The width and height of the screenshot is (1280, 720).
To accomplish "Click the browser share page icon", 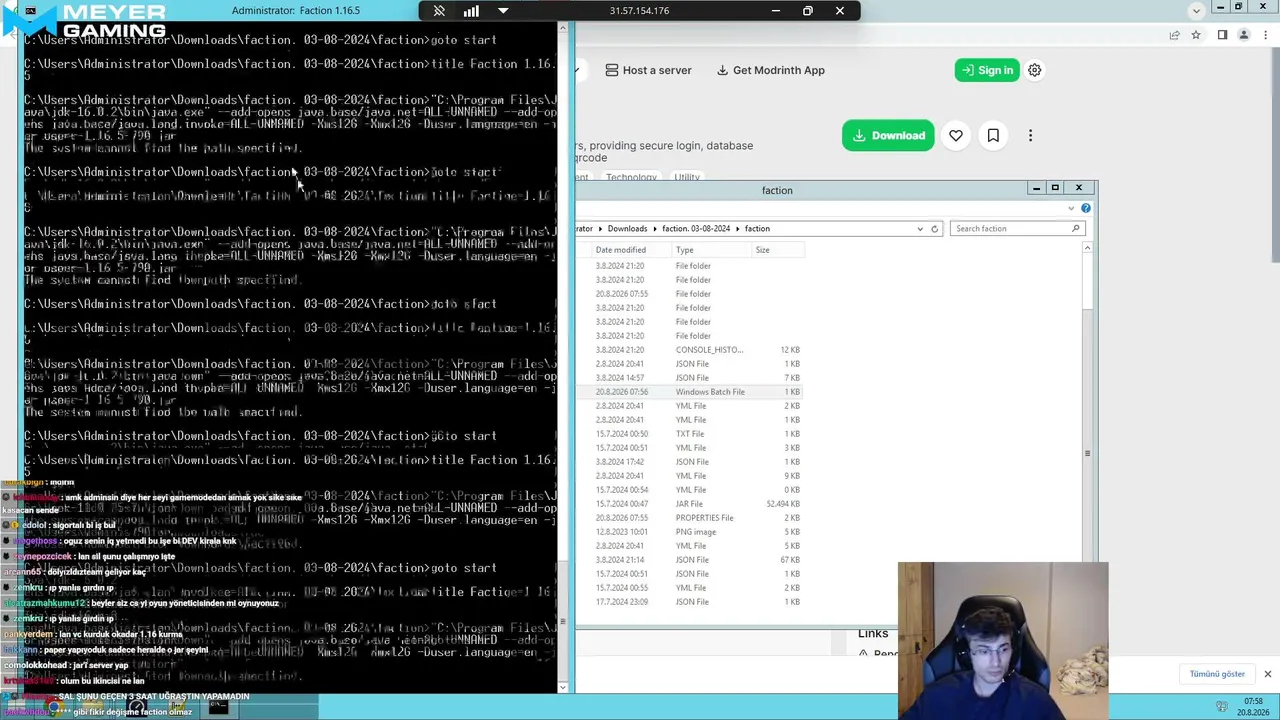I will click(x=1174, y=35).
